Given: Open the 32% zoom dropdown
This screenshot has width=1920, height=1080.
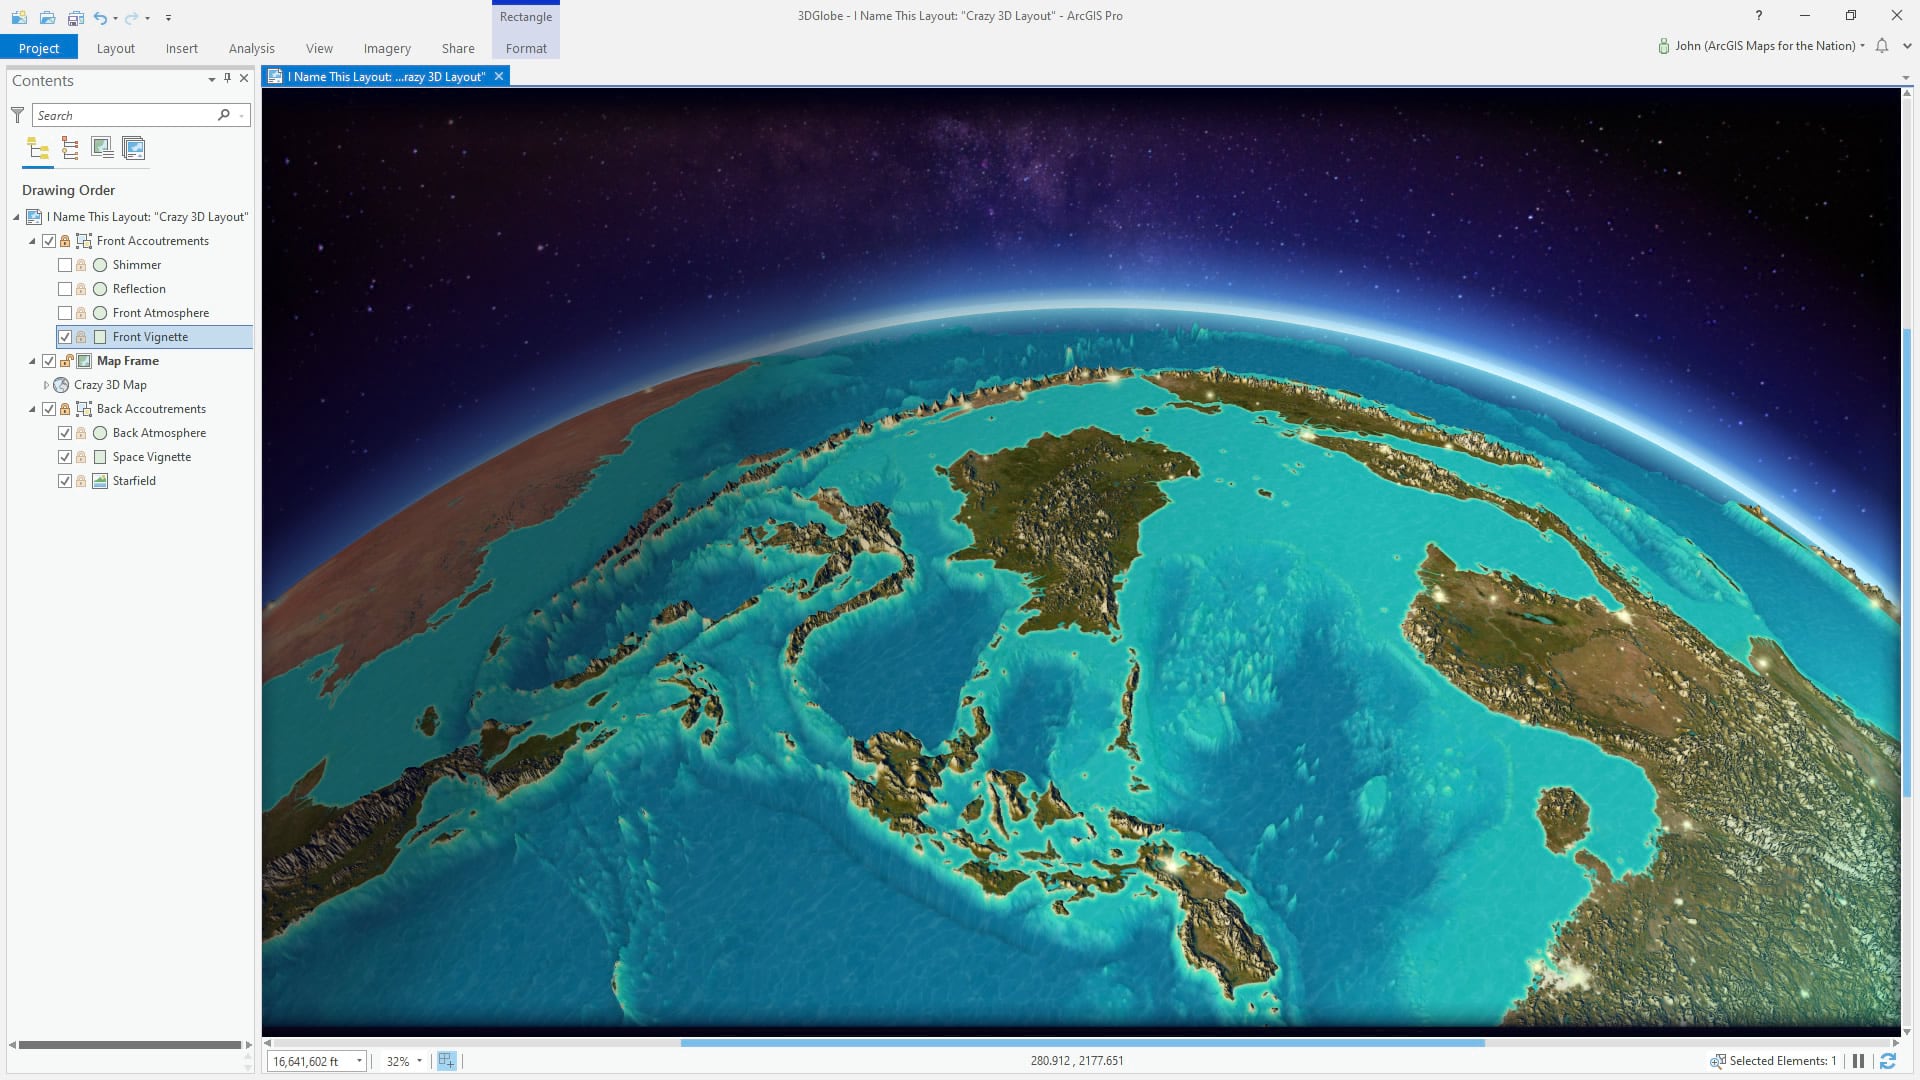Looking at the screenshot, I should click(419, 1061).
